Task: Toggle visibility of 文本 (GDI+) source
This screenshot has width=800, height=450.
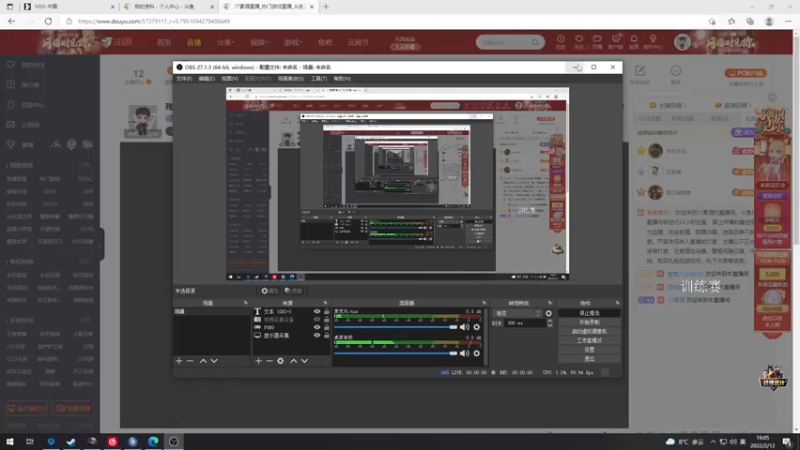Action: pyautogui.click(x=317, y=311)
